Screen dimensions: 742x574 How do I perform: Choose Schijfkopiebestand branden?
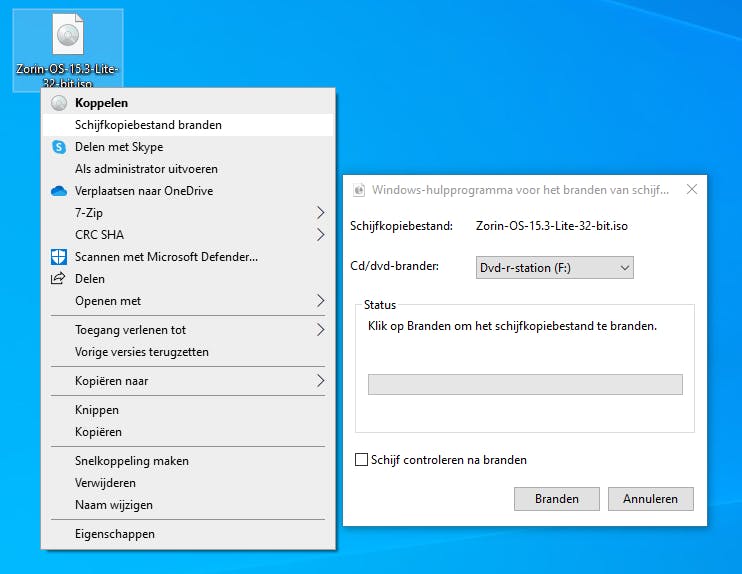[x=188, y=124]
